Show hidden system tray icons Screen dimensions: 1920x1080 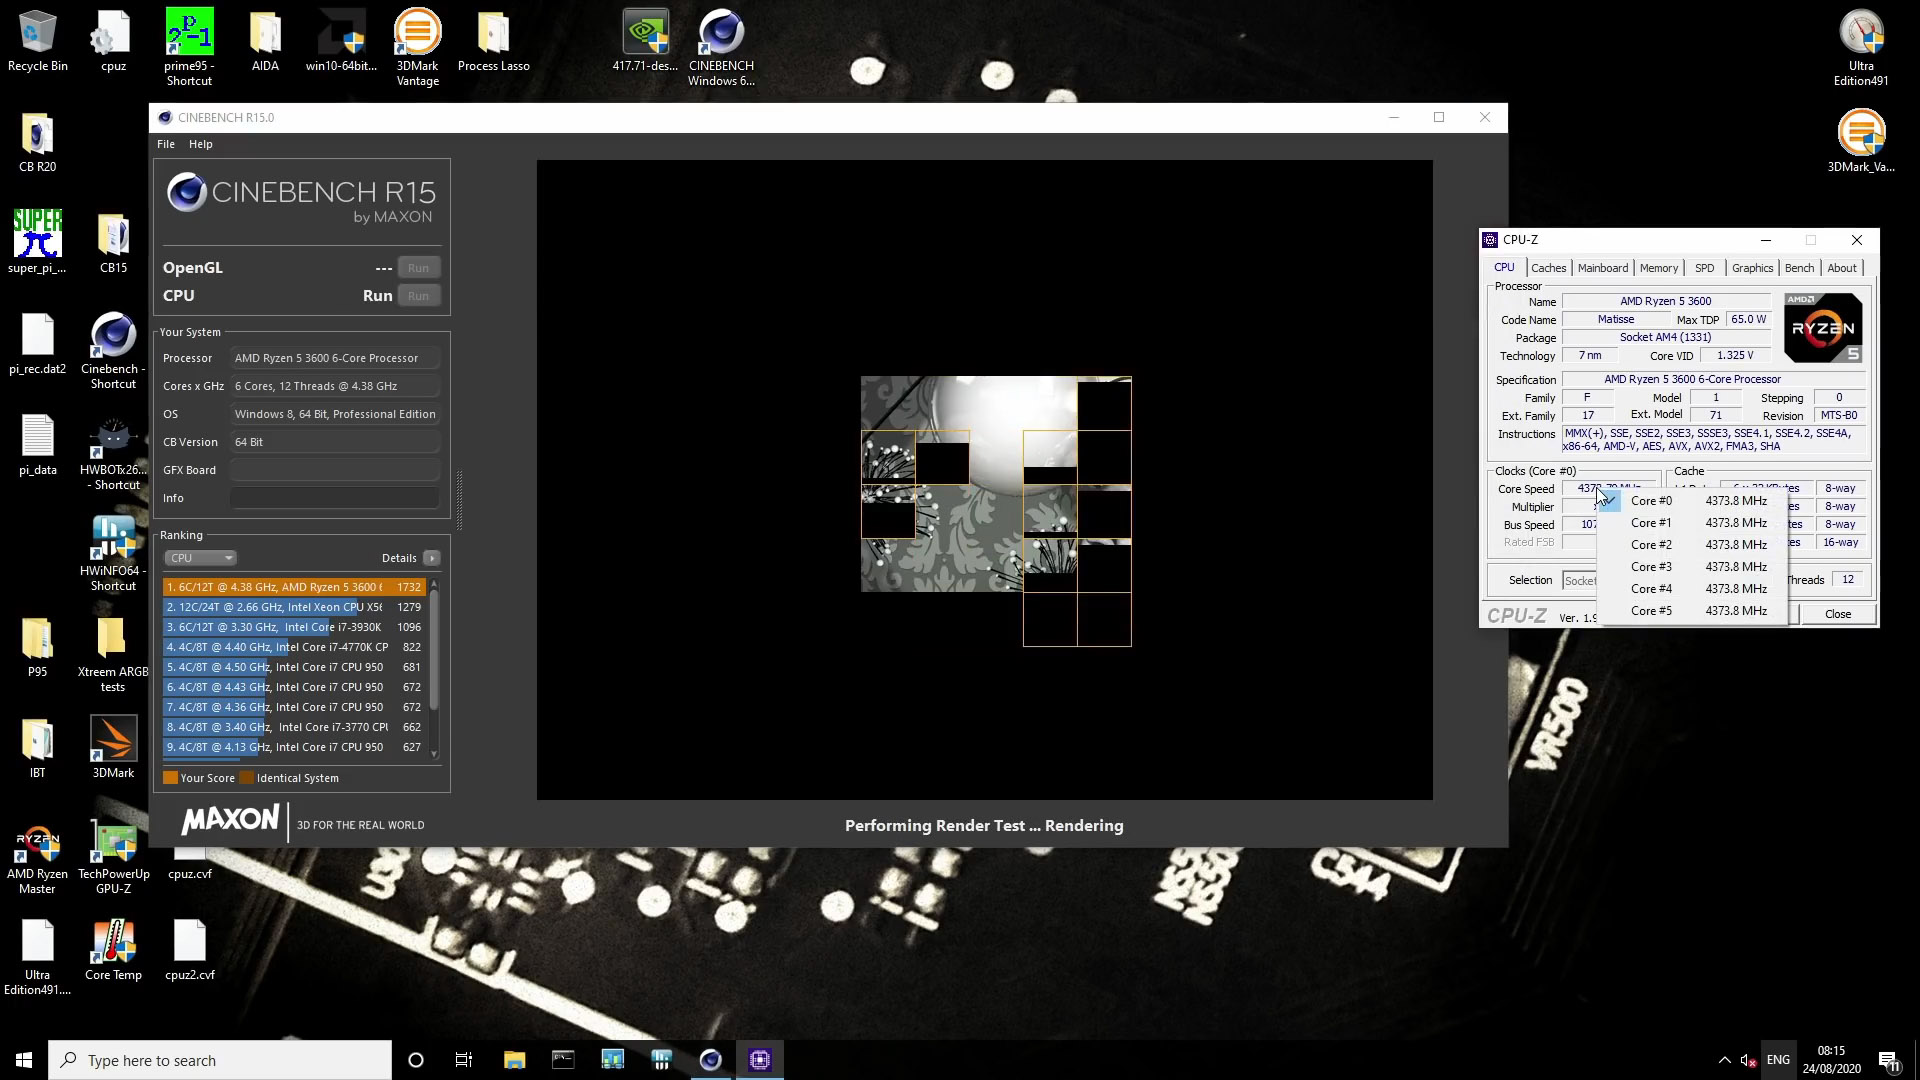[1724, 1060]
